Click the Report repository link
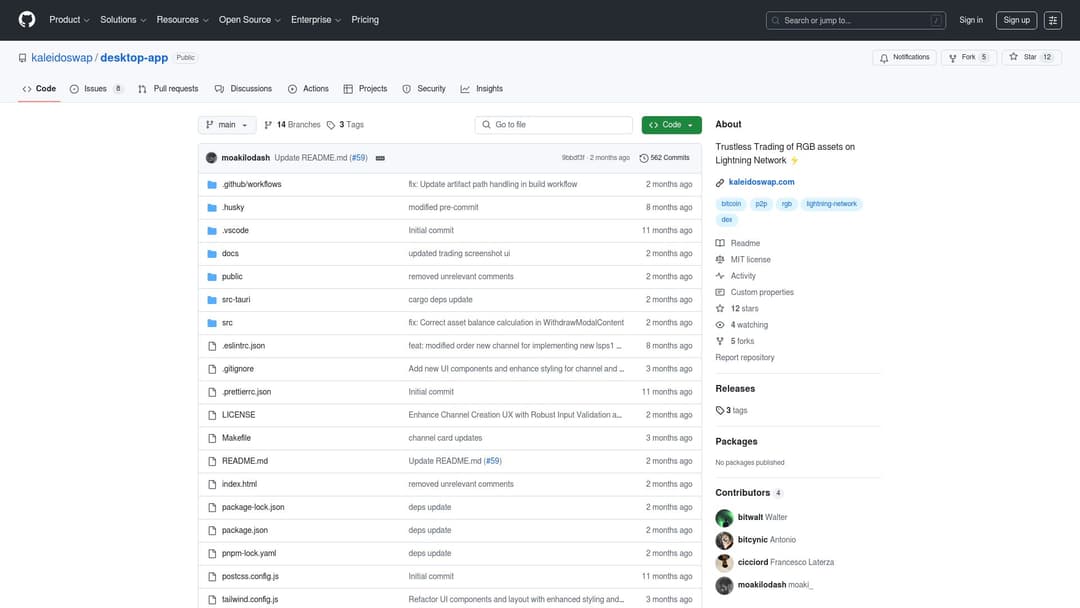The width and height of the screenshot is (1080, 608). tap(745, 357)
